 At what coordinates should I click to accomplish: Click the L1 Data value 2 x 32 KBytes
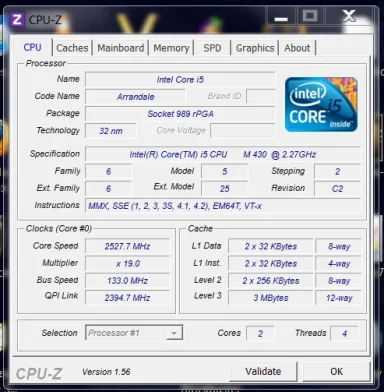coord(271,246)
